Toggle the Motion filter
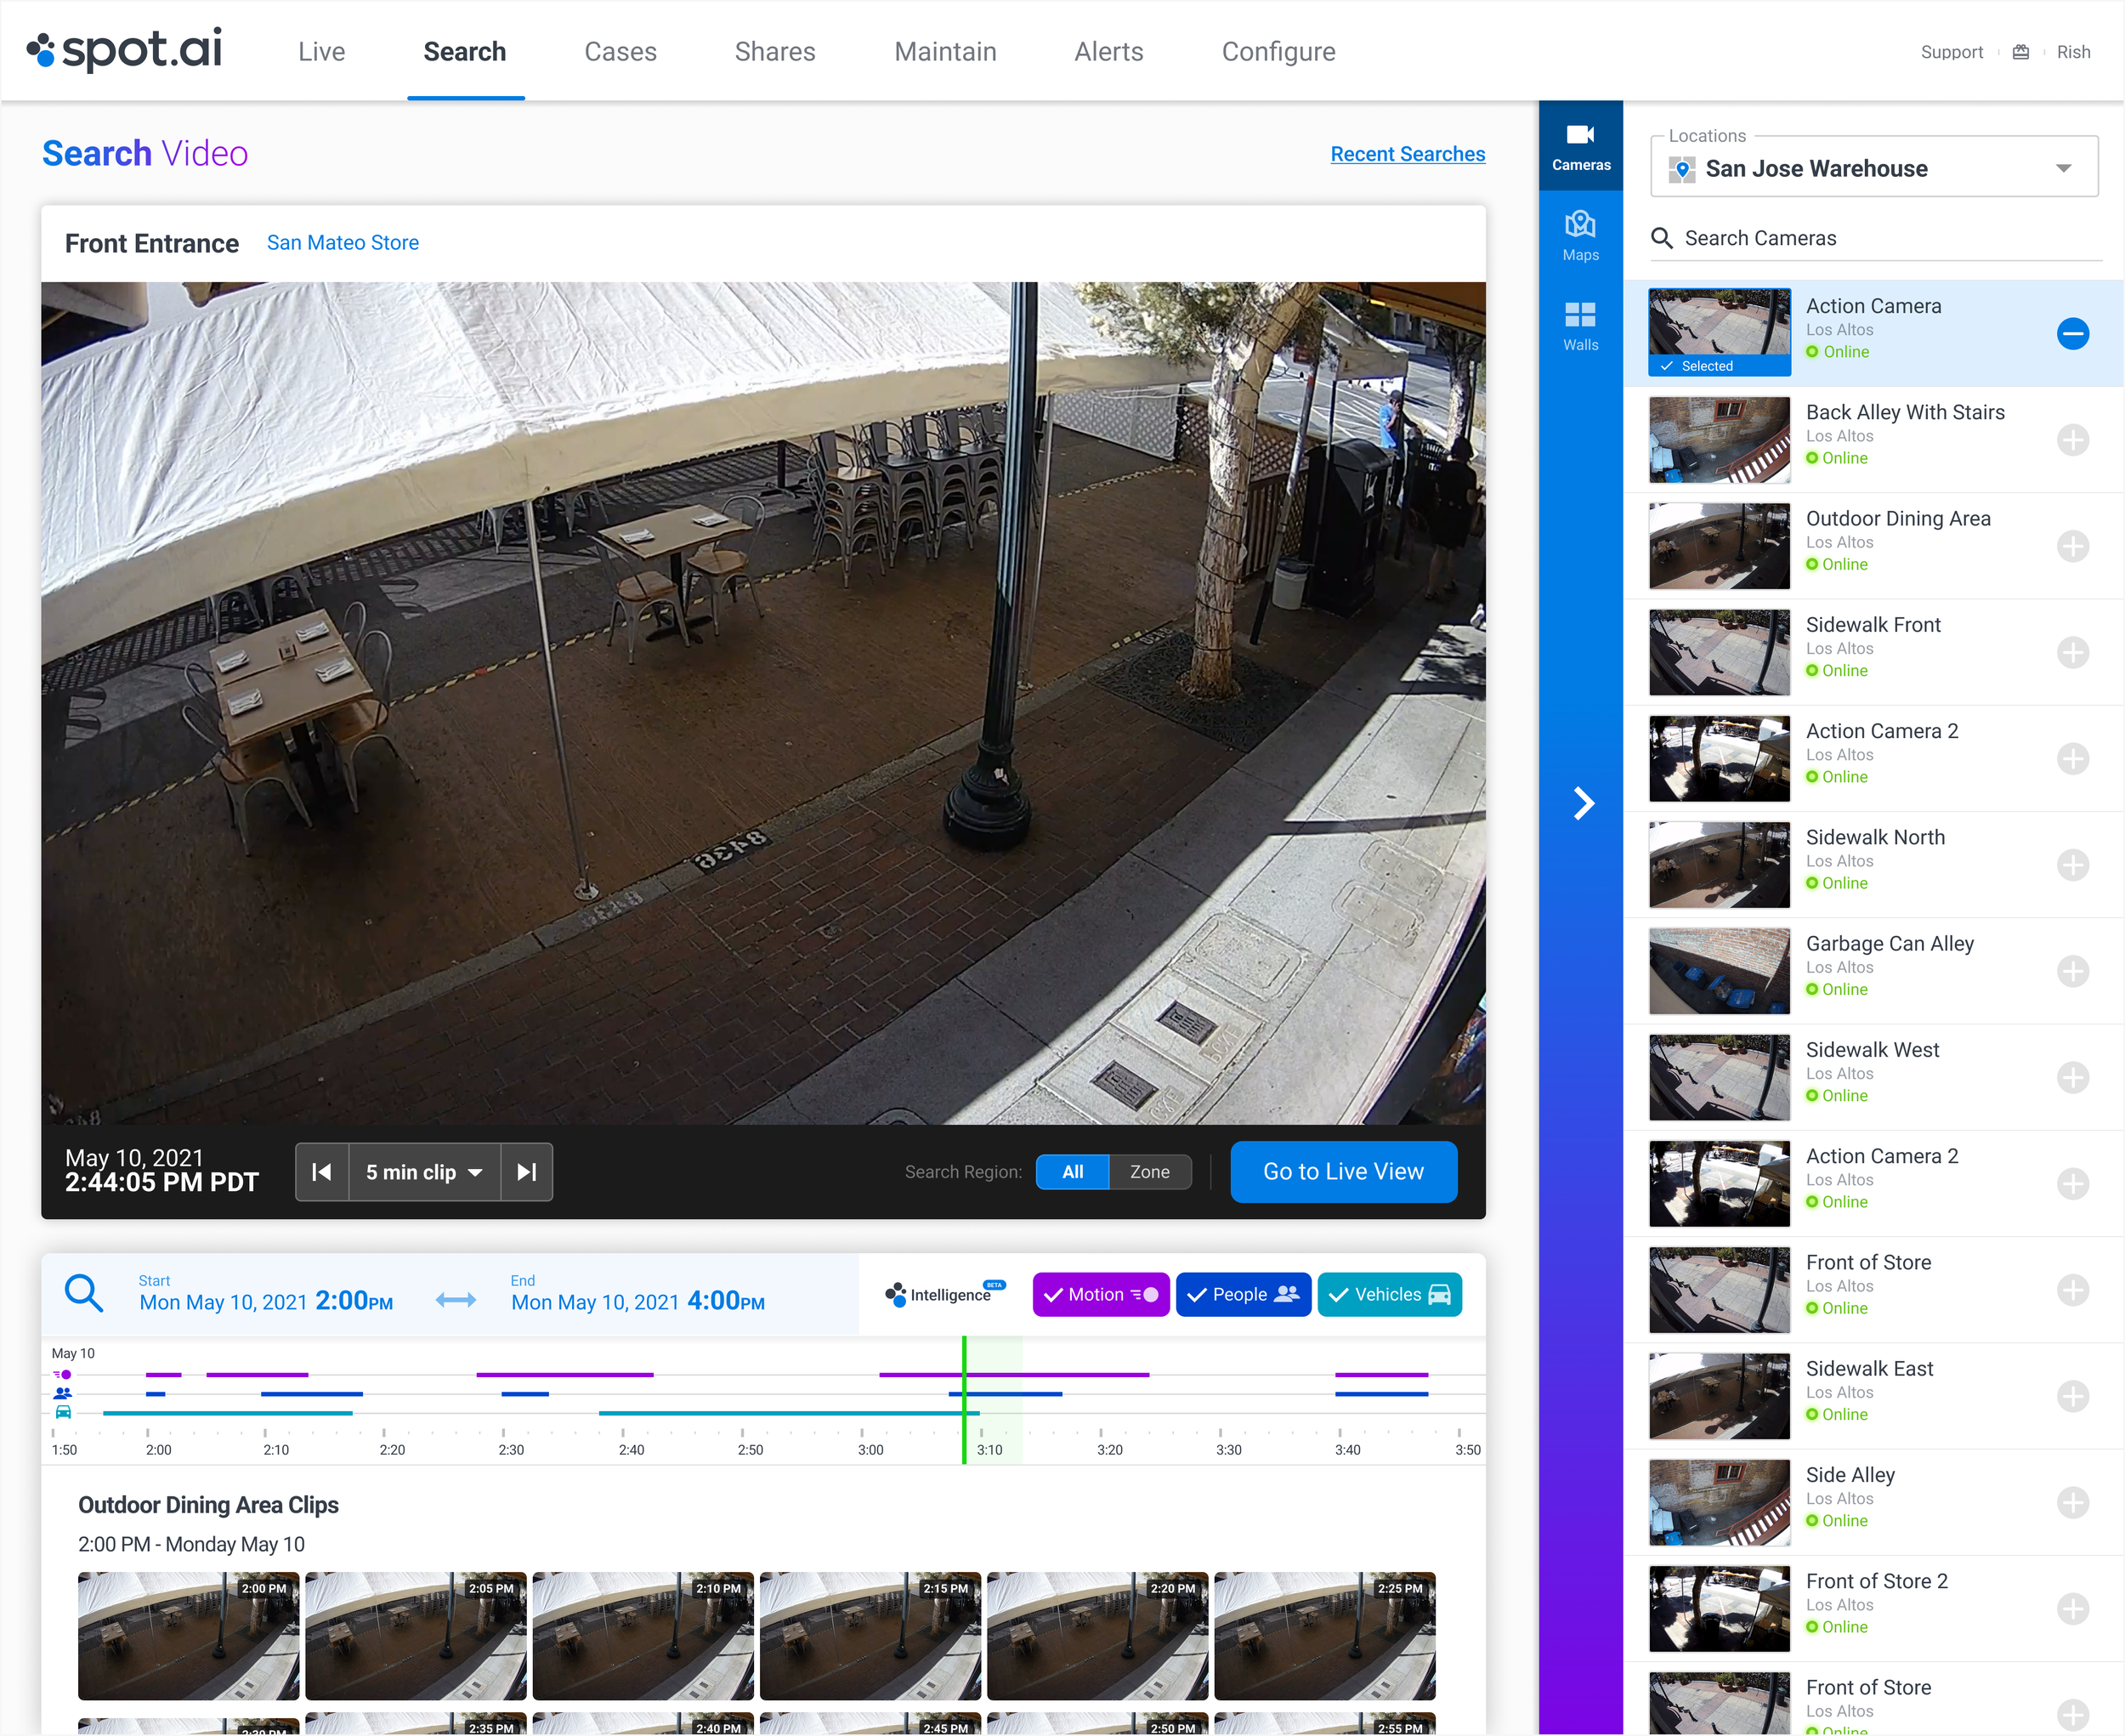This screenshot has width=2125, height=1736. point(1100,1294)
